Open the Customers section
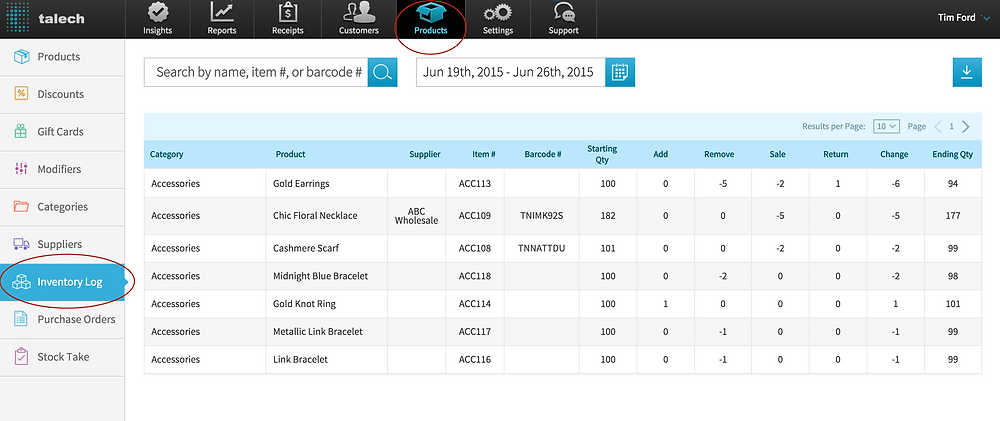Viewport: 1000px width, 421px height. [x=358, y=19]
